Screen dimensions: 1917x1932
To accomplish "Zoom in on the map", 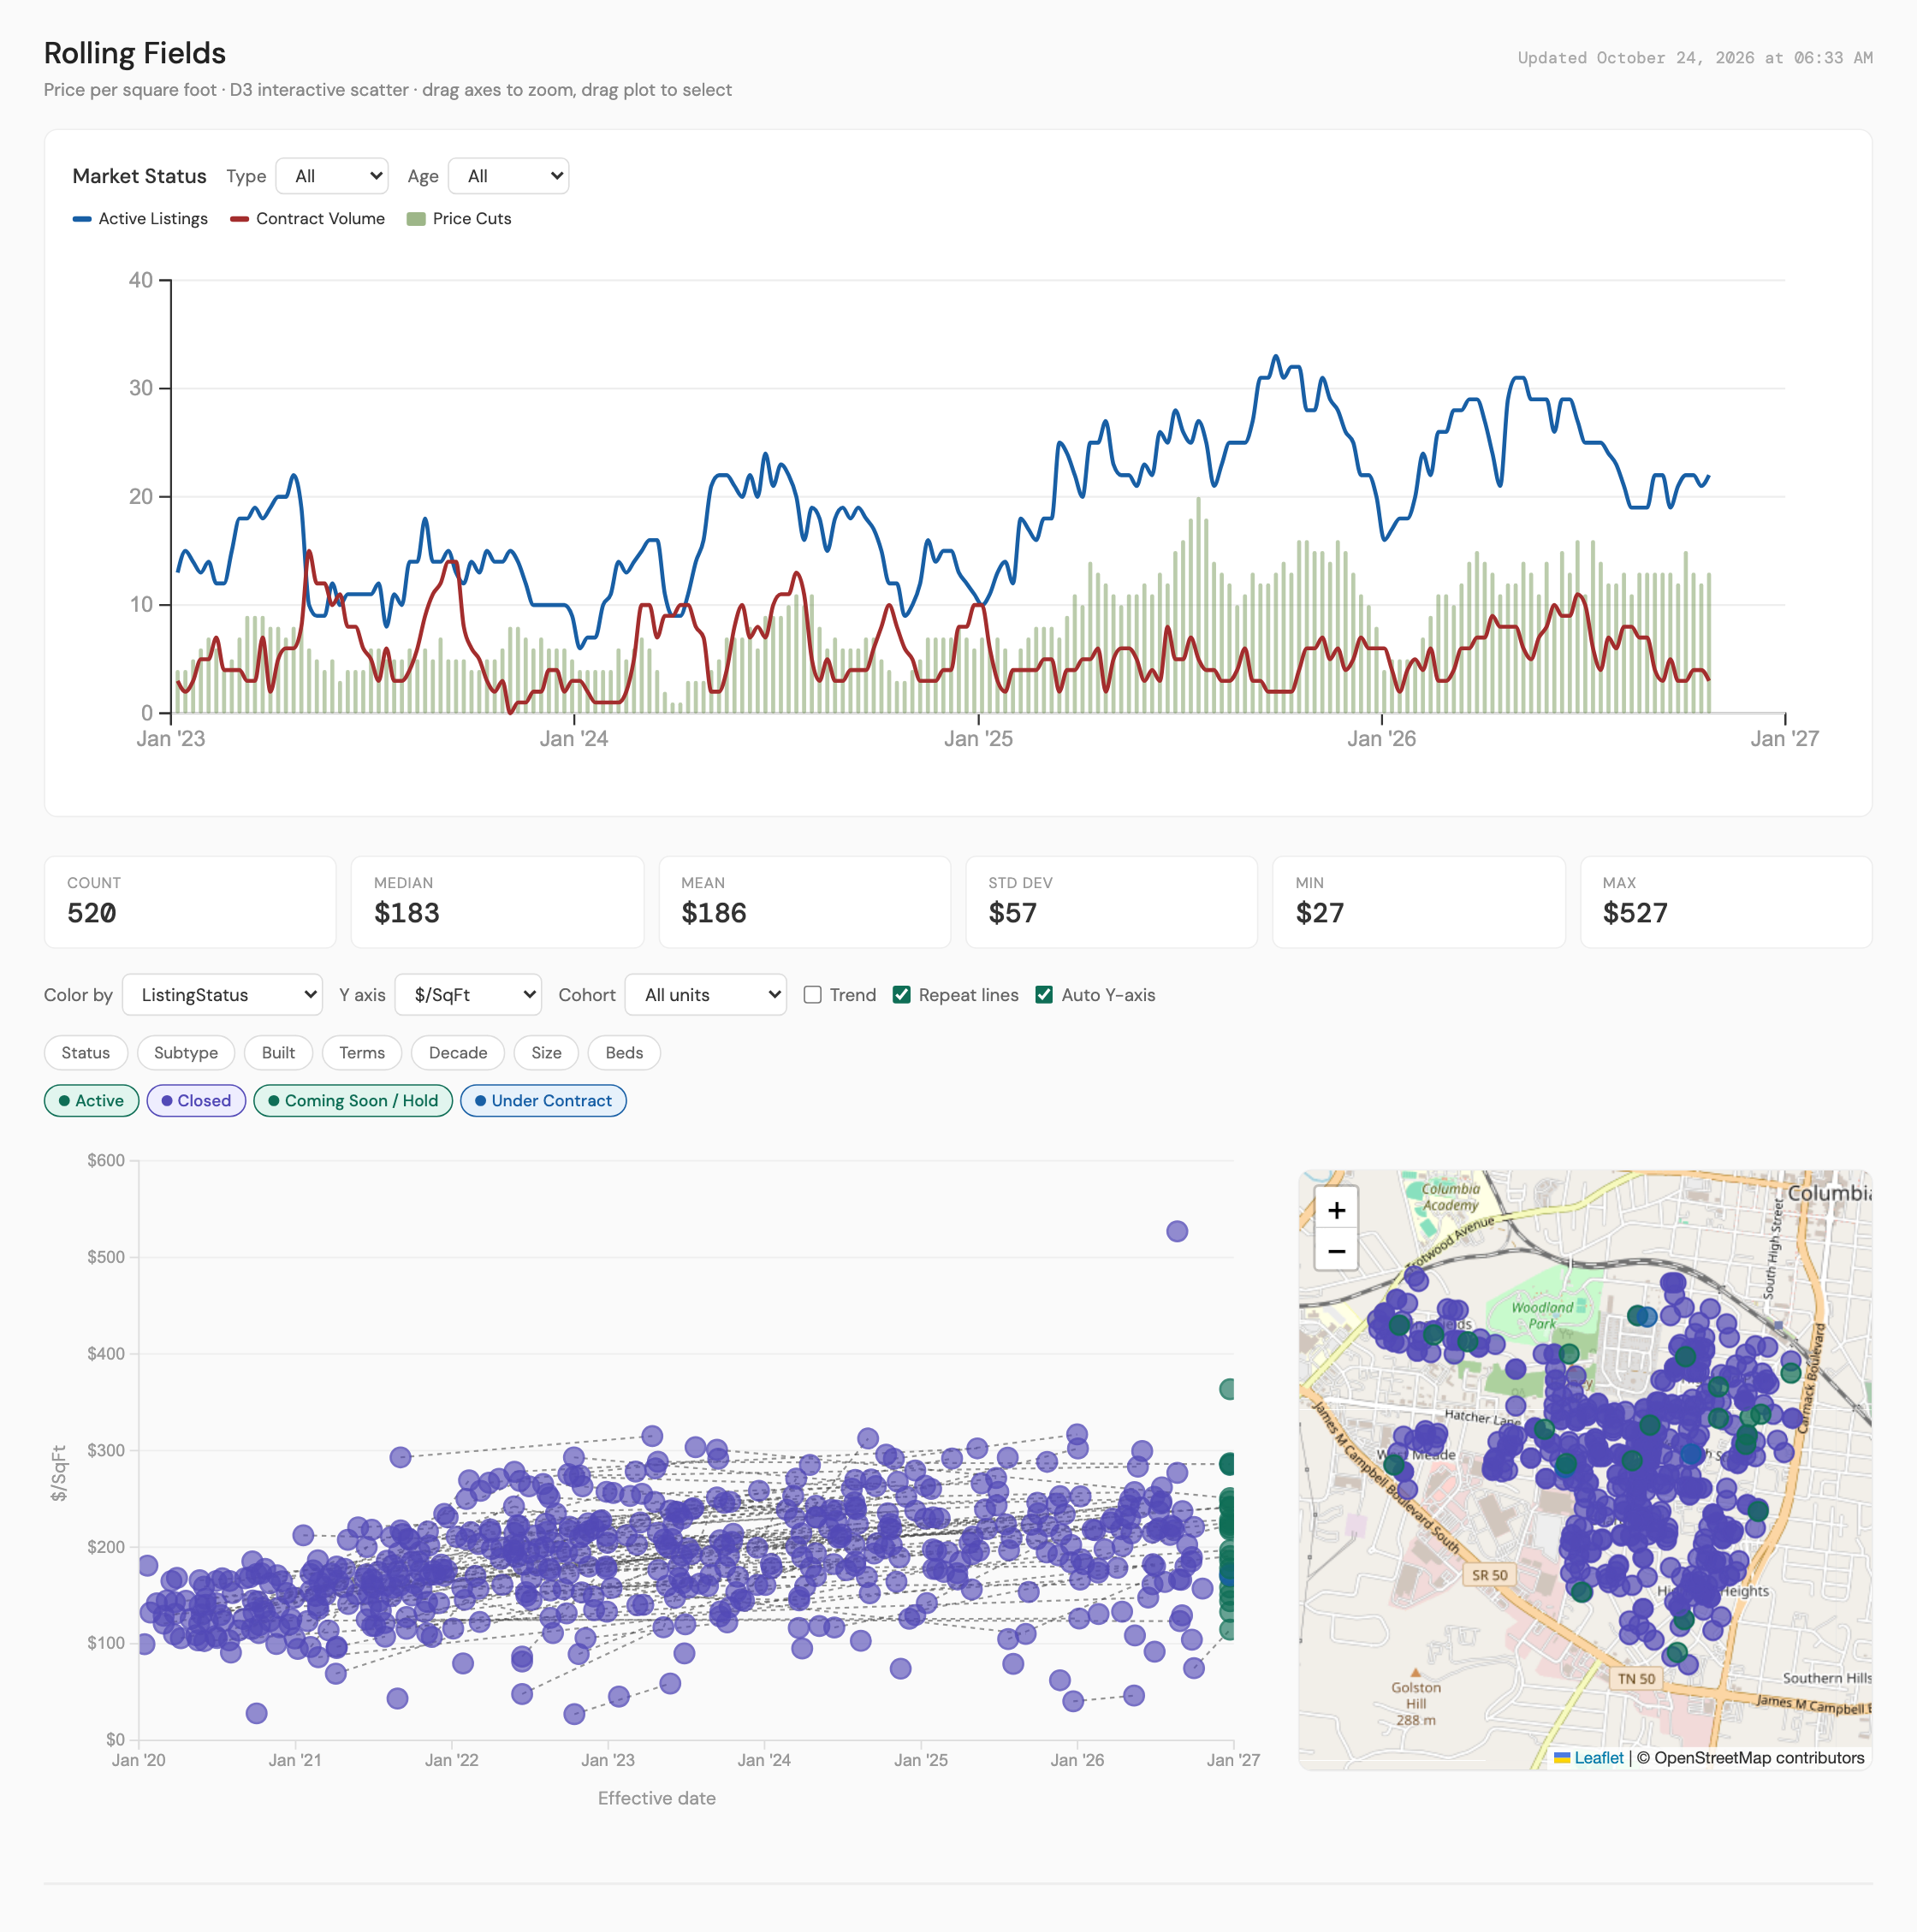I will click(1336, 1210).
